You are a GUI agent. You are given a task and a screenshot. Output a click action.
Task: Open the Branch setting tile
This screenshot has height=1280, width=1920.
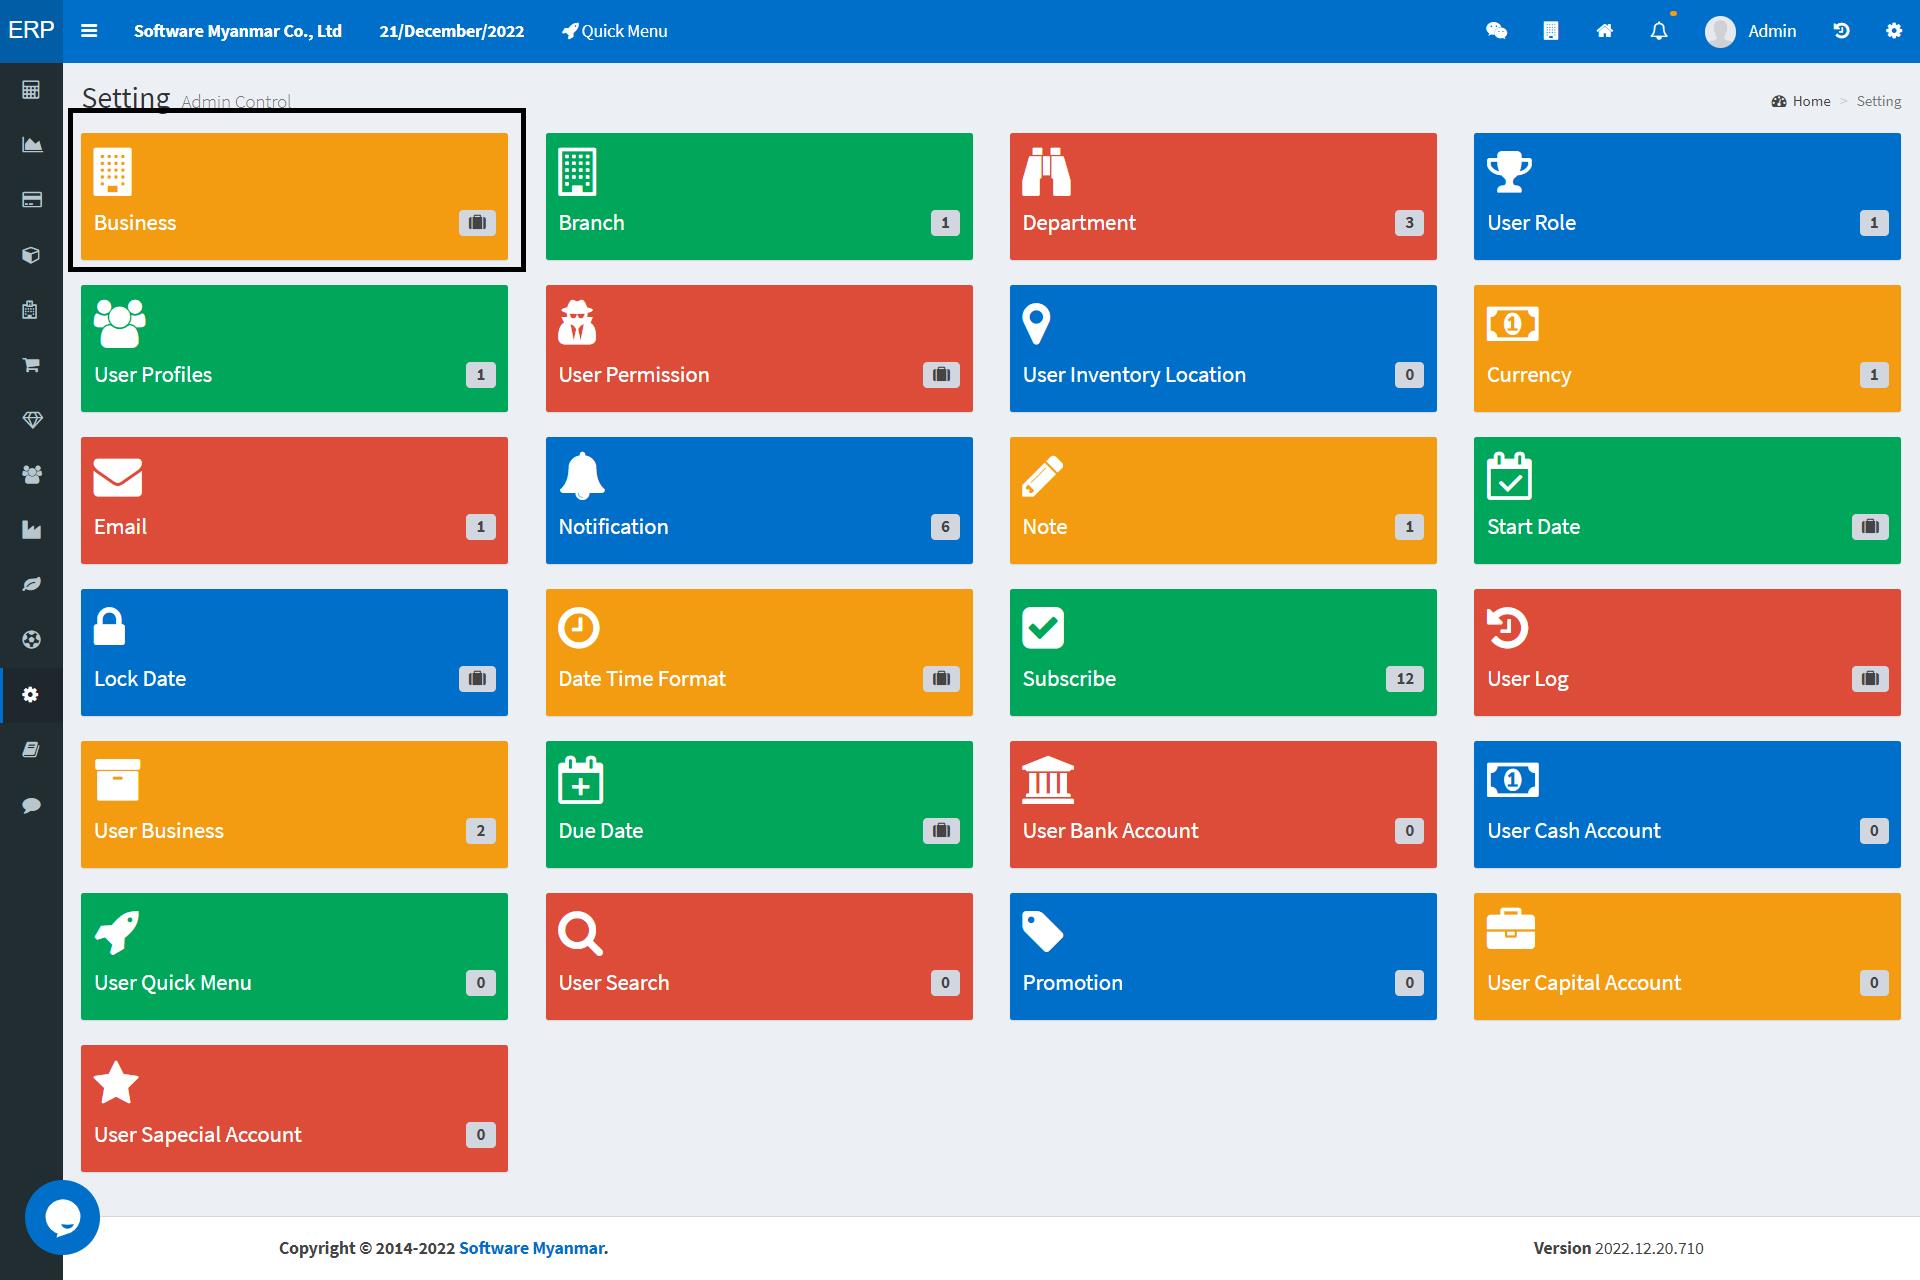759,196
